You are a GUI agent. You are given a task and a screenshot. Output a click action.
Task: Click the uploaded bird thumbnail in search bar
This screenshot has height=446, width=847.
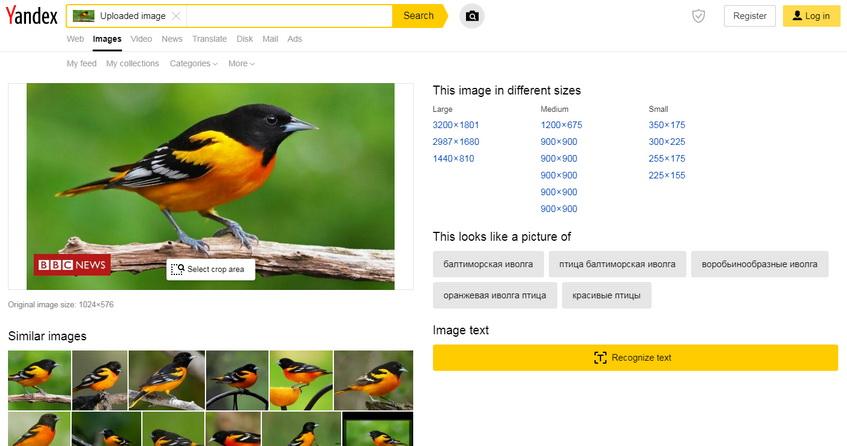[83, 16]
